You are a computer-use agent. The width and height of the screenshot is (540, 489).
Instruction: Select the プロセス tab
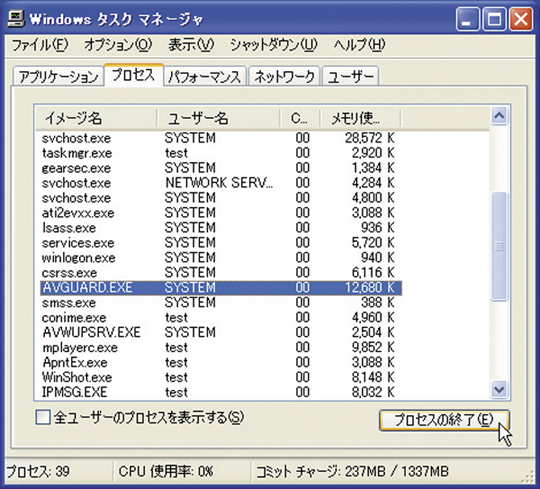point(133,74)
